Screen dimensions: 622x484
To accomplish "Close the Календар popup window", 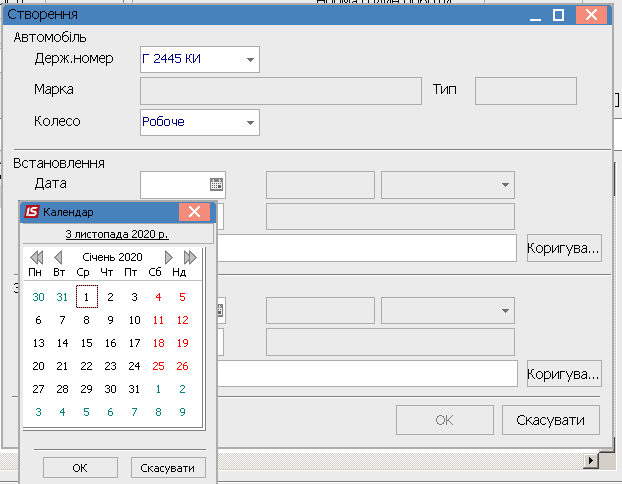I will (194, 212).
